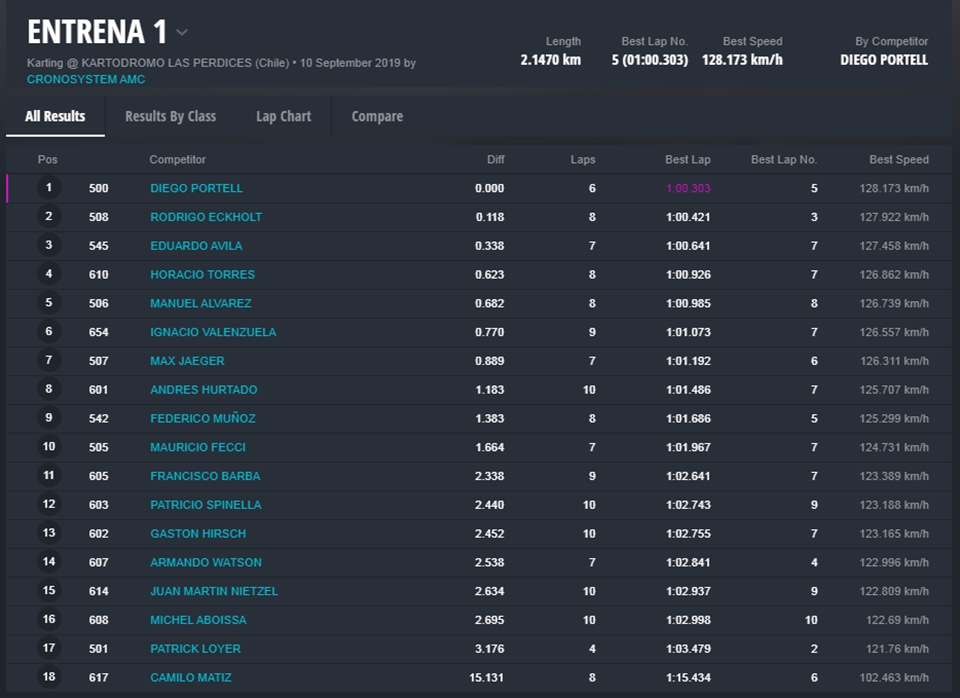Open the CRONOSYSTEM AMC organizer link
Viewport: 960px width, 698px height.
pos(86,80)
